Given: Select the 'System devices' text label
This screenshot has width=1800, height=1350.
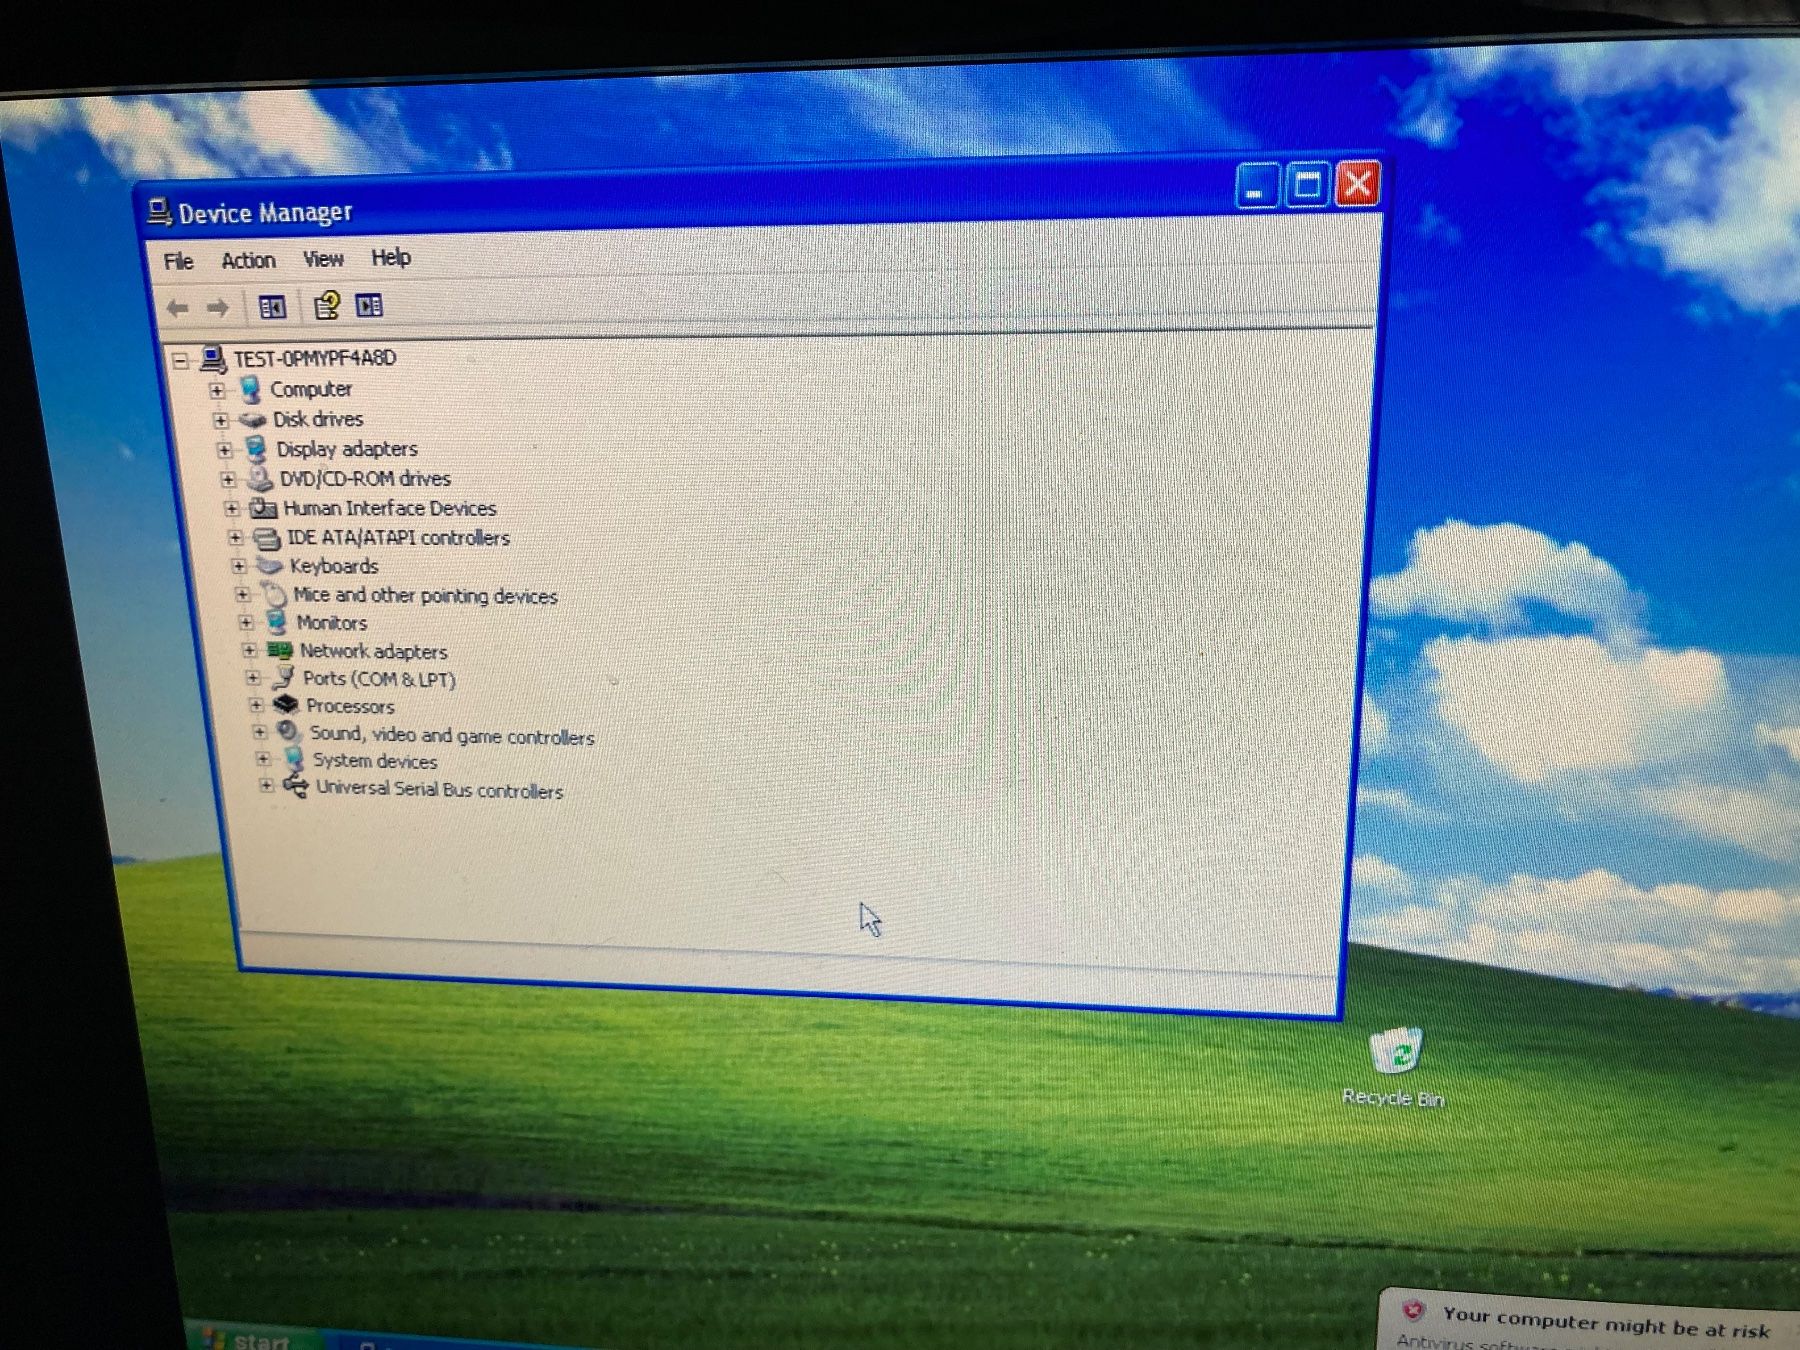Looking at the screenshot, I should [x=374, y=761].
